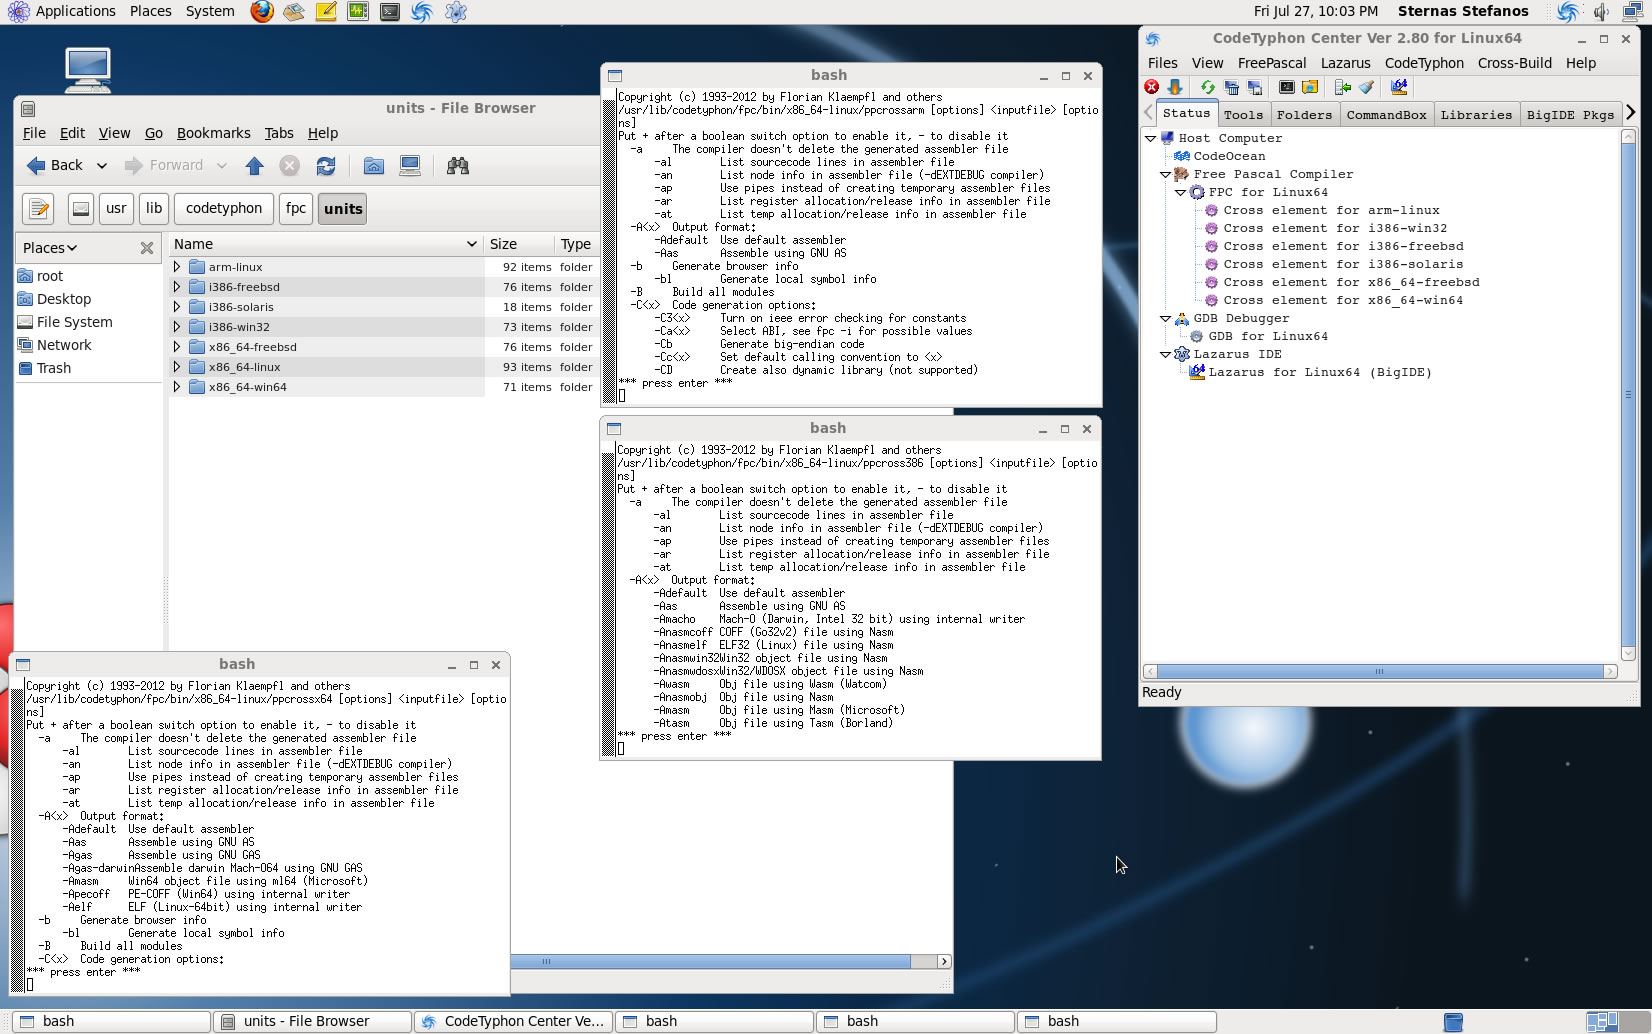Viewport: 1652px width, 1034px height.
Task: Switch to units - File Browser taskbar button
Action: tap(313, 1022)
